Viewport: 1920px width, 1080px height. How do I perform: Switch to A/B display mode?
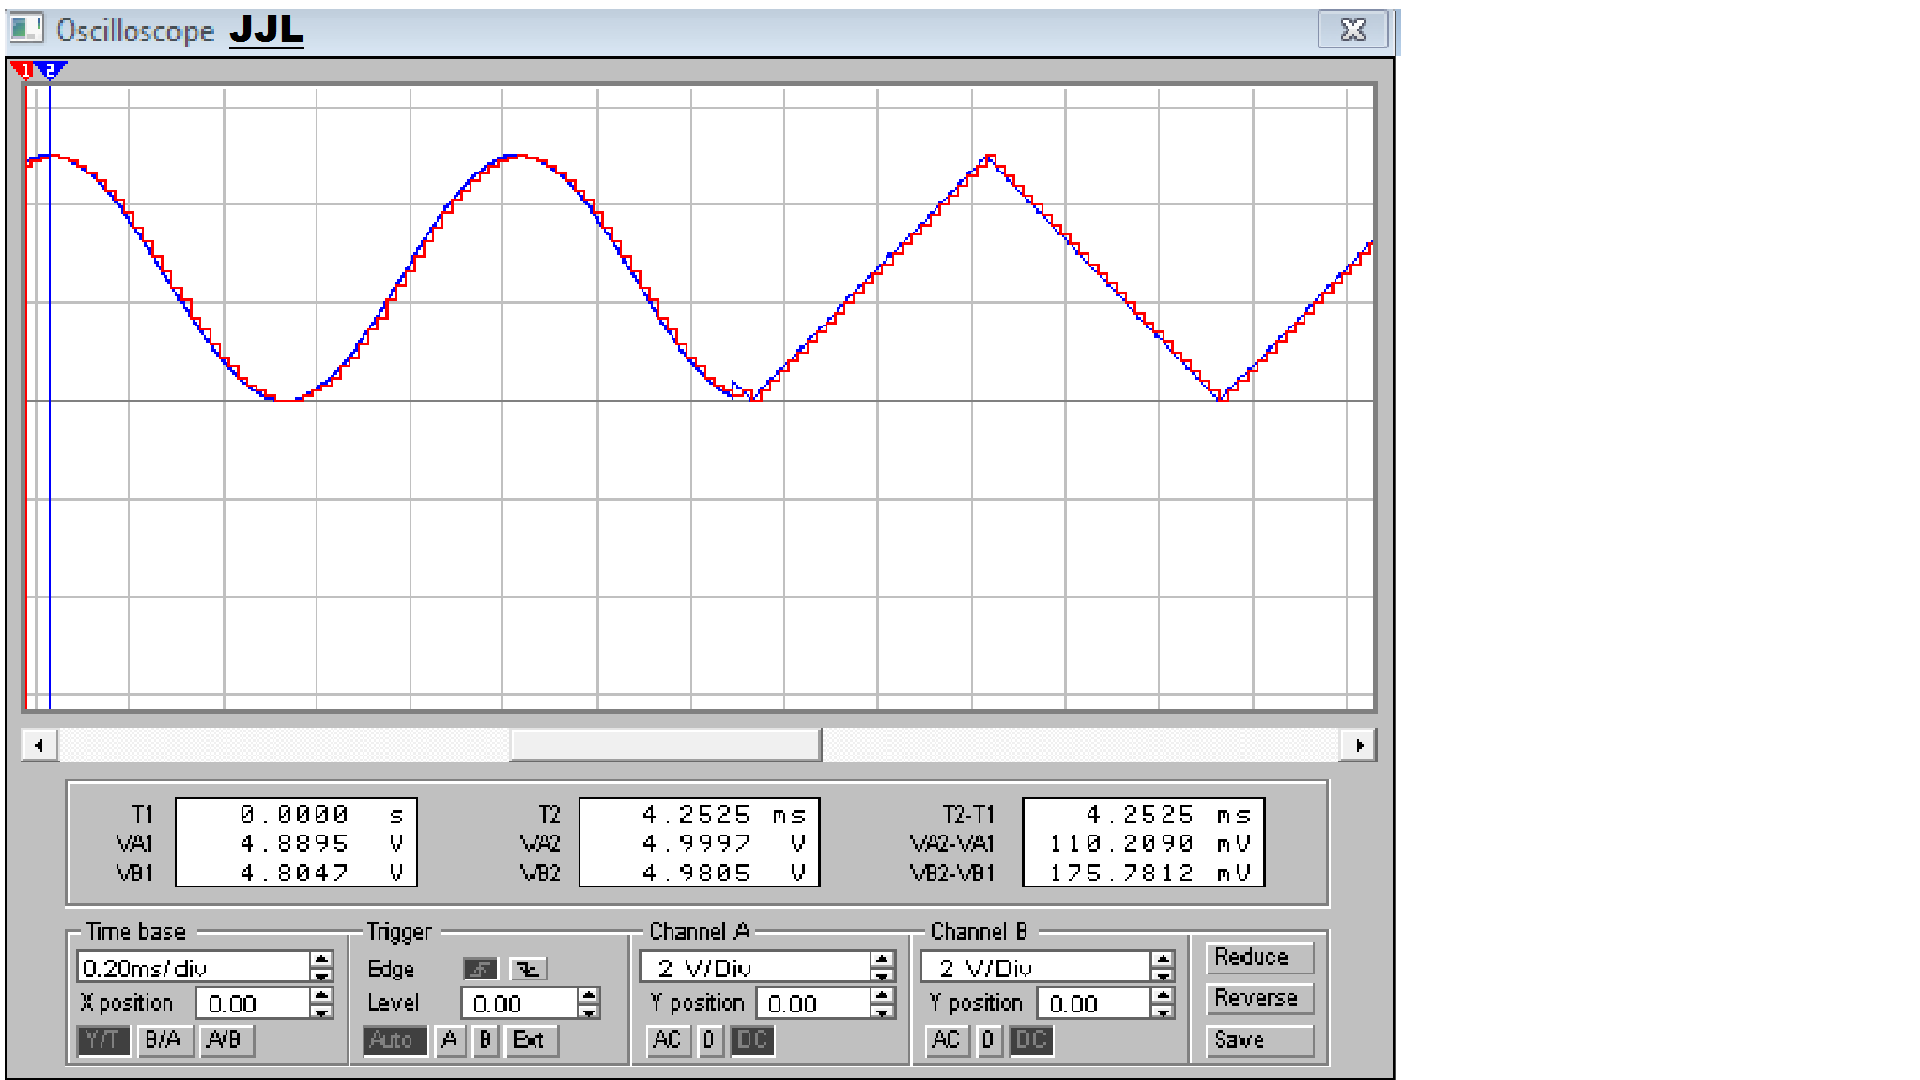[x=225, y=1040]
